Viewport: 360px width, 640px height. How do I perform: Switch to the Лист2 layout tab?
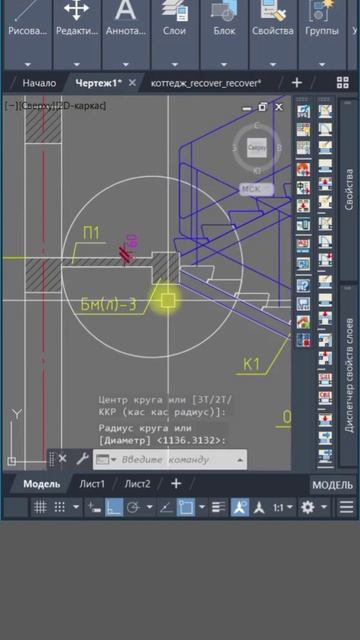(137, 484)
